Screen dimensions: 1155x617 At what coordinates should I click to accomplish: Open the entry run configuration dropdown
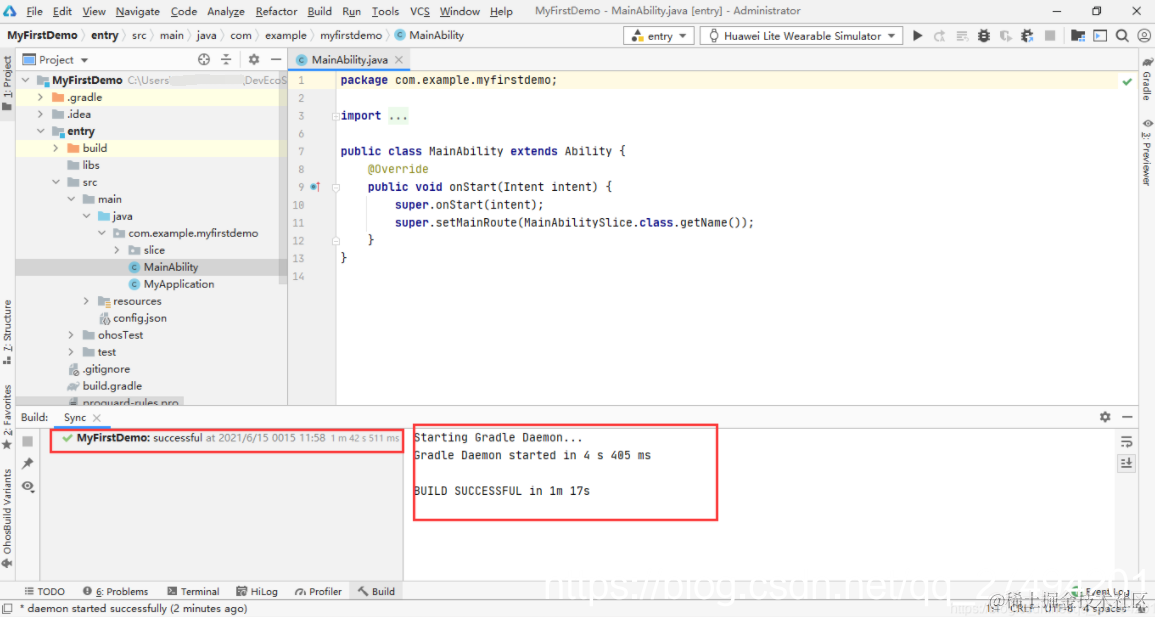coord(659,35)
